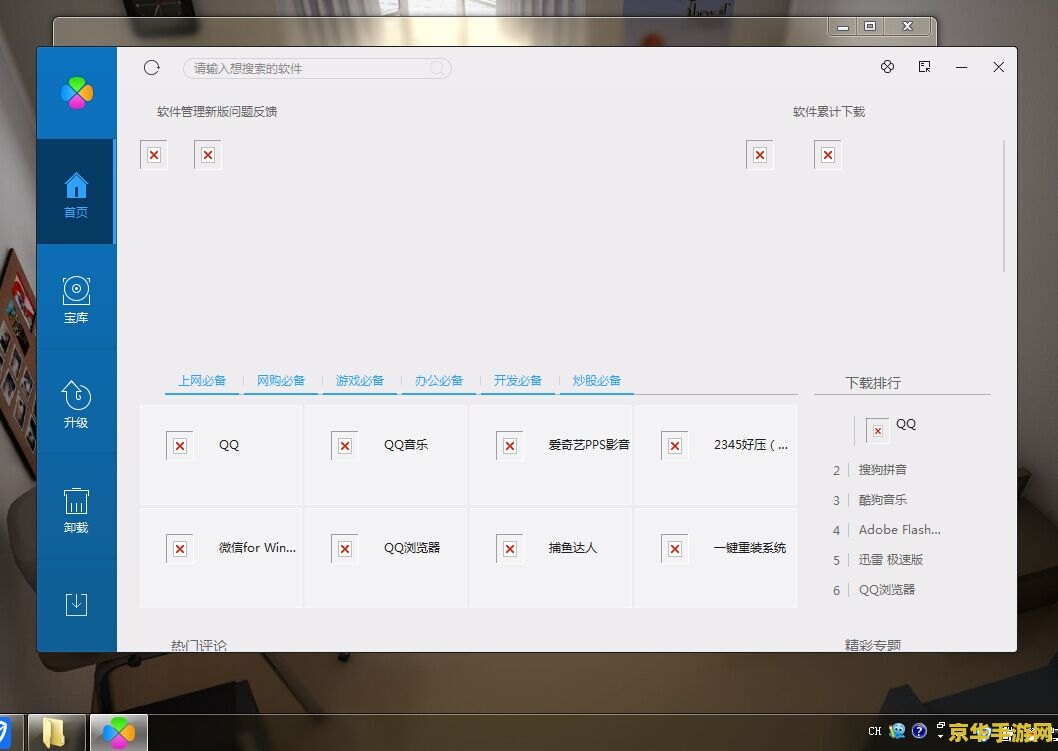Focus the software search input field
This screenshot has width=1058, height=751.
pyautogui.click(x=317, y=68)
